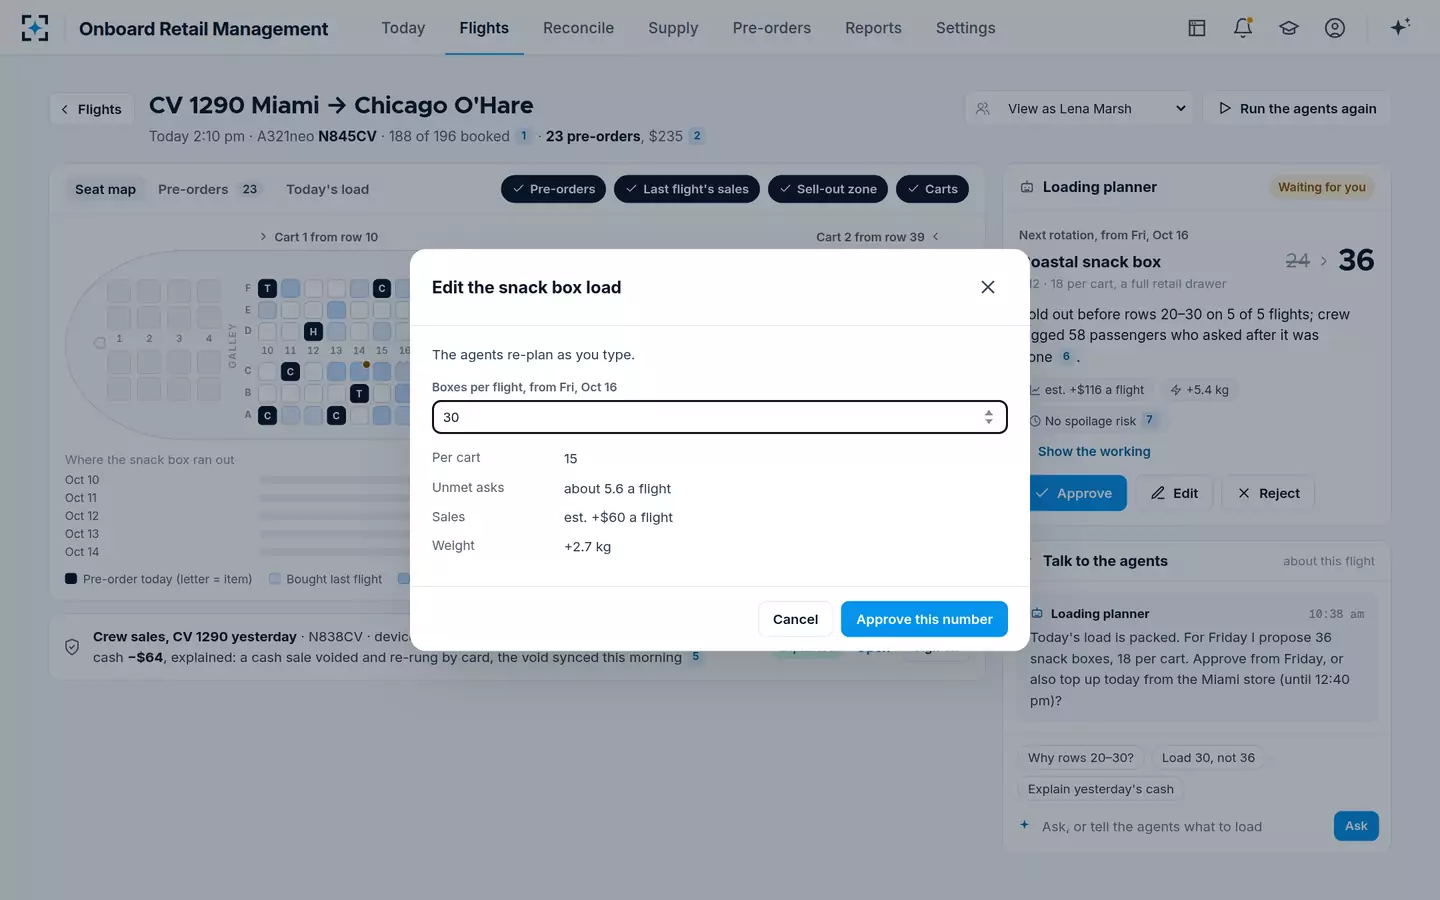
Task: Toggle the Sell-out zone overlay
Action: tap(828, 189)
